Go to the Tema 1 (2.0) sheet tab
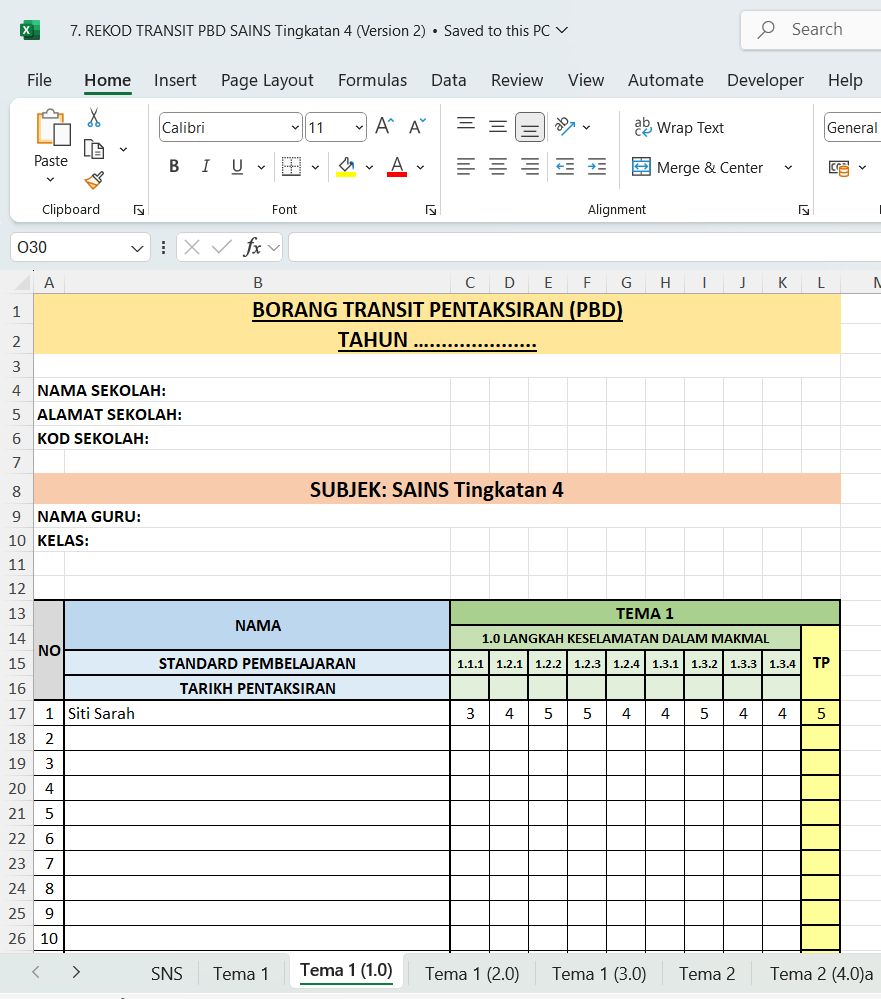The image size is (881, 999). pyautogui.click(x=472, y=974)
